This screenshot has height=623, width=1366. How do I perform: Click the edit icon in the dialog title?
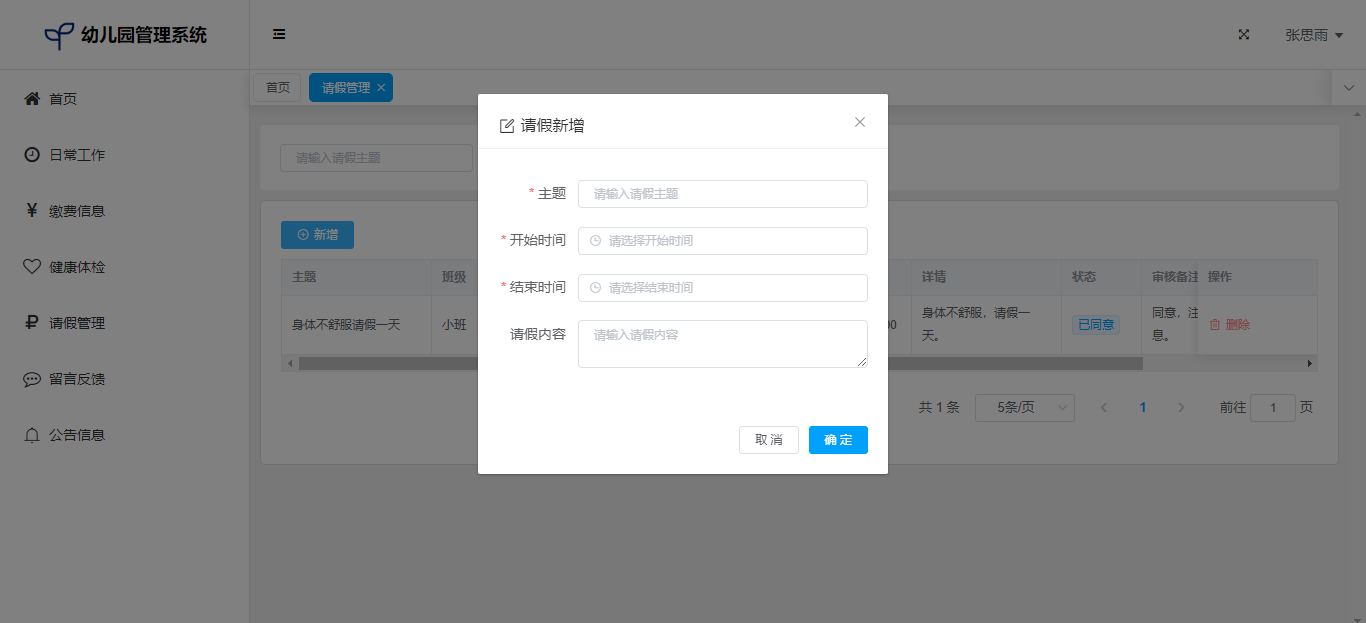coord(507,126)
